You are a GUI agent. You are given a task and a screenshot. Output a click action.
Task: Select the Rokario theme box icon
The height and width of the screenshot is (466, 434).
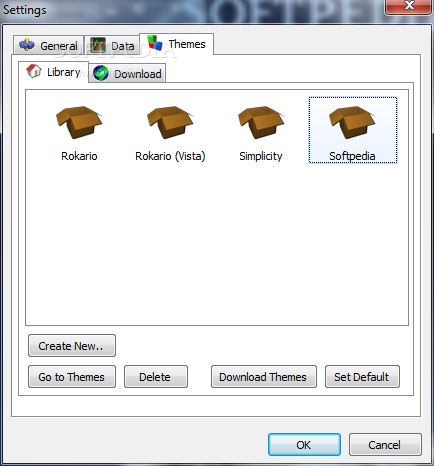pos(79,122)
